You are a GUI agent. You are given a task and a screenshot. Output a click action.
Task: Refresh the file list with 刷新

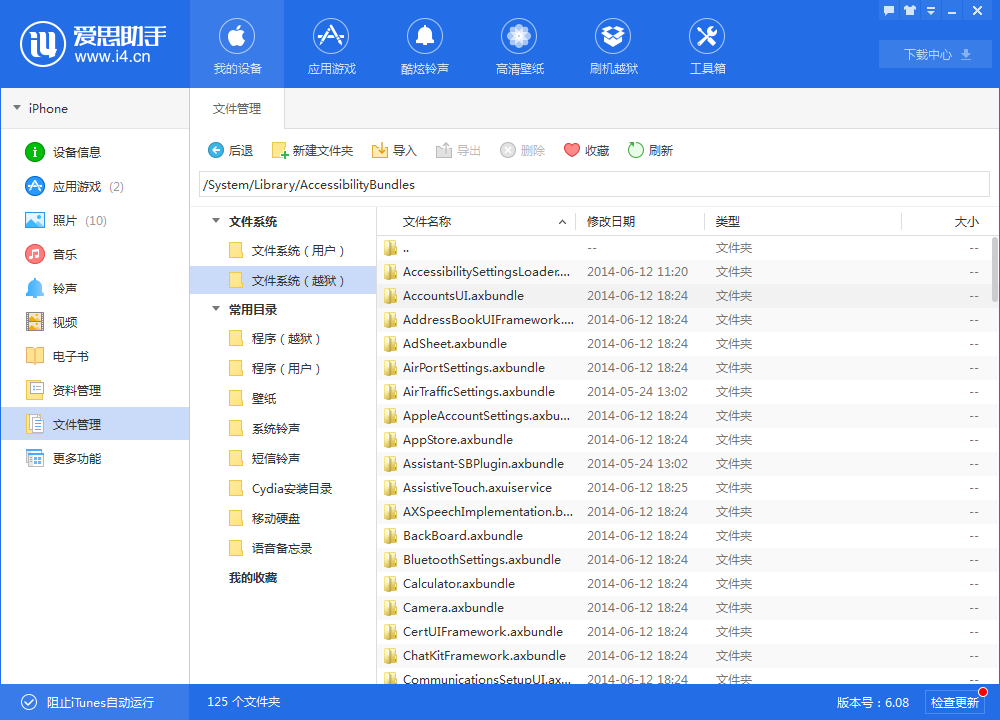point(650,150)
